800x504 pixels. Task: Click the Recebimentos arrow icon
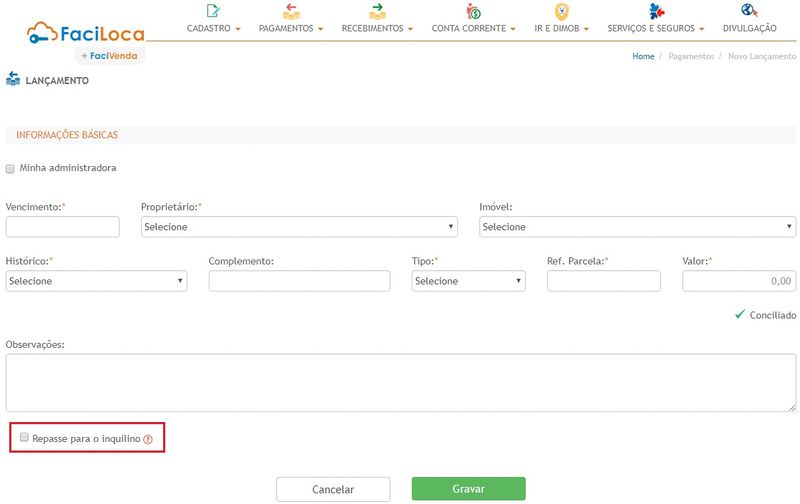tap(376, 11)
